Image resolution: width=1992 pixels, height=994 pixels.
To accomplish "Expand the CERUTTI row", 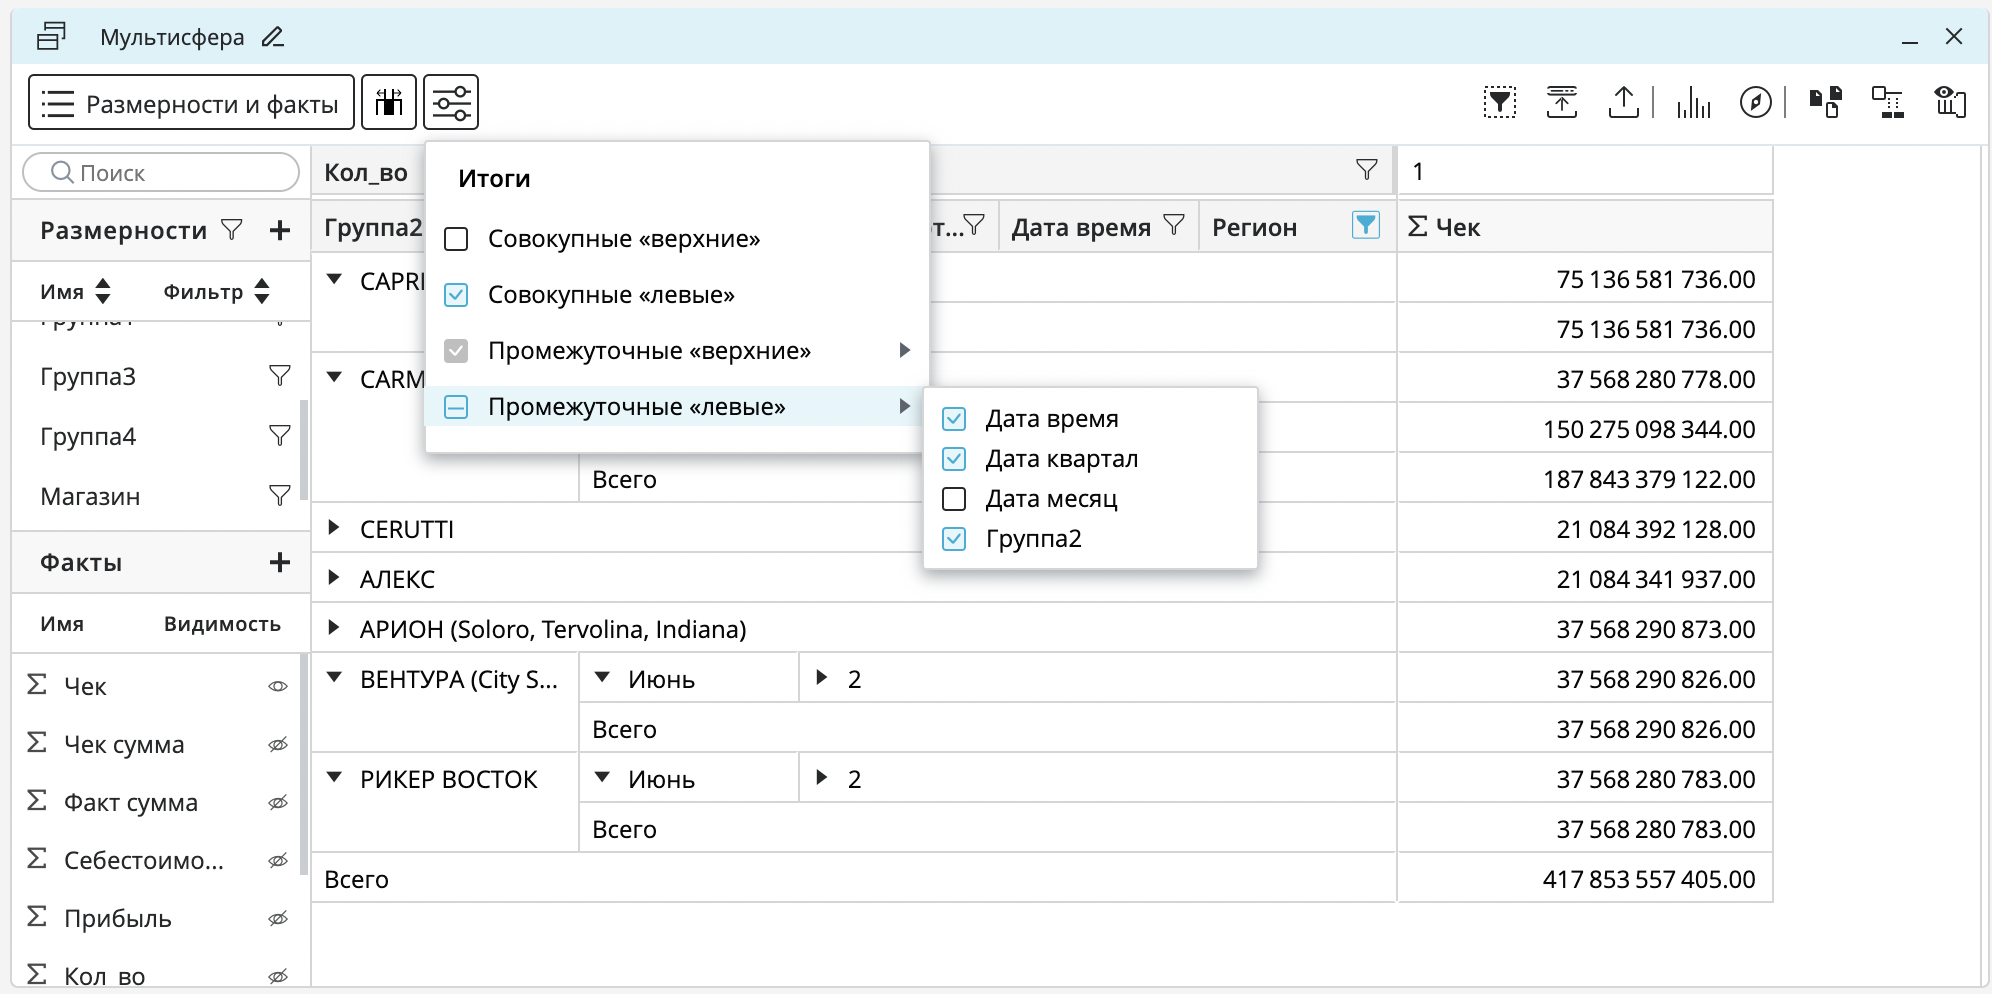I will (334, 528).
